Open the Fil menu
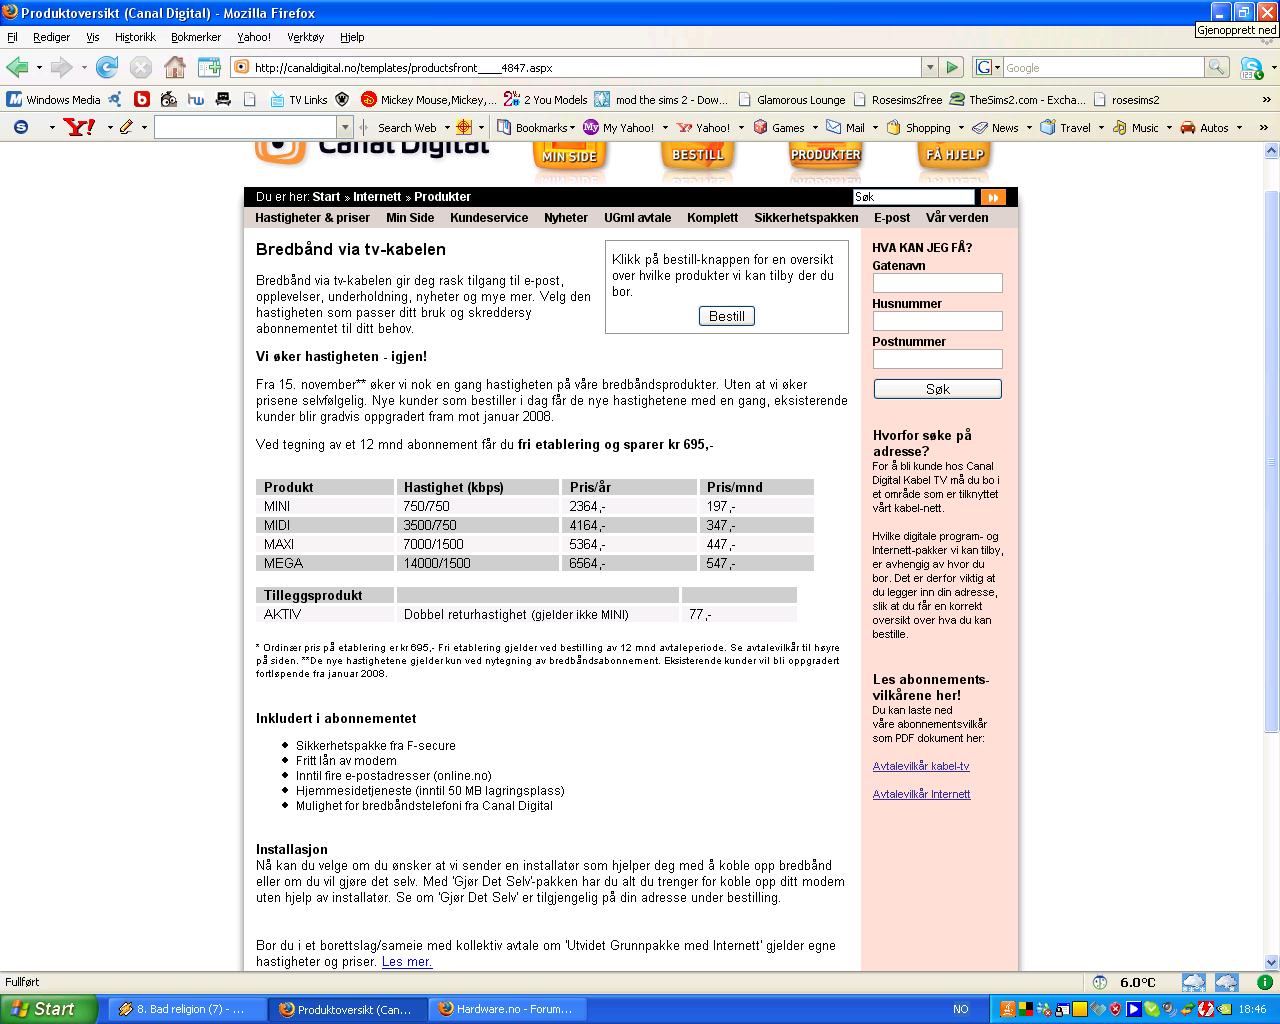Image resolution: width=1280 pixels, height=1024 pixels. [12, 37]
